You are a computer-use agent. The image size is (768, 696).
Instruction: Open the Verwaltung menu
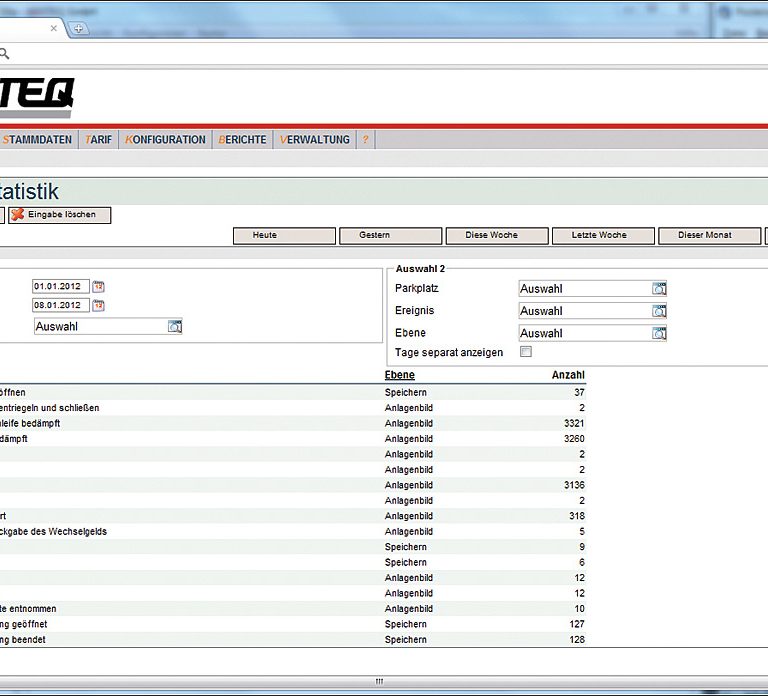coord(315,140)
